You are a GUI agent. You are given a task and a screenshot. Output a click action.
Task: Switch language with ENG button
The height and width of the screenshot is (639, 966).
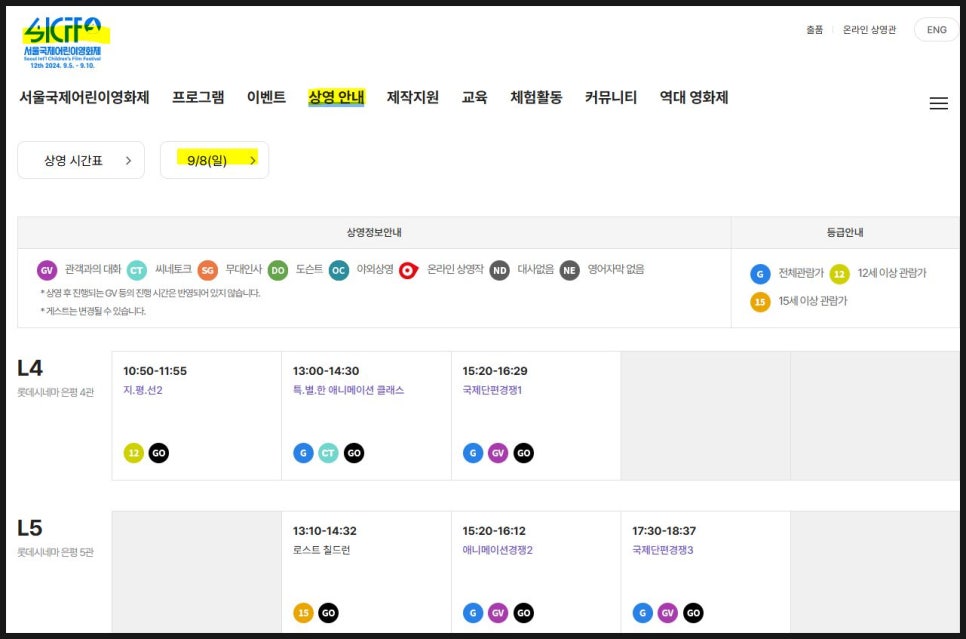pyautogui.click(x=936, y=30)
